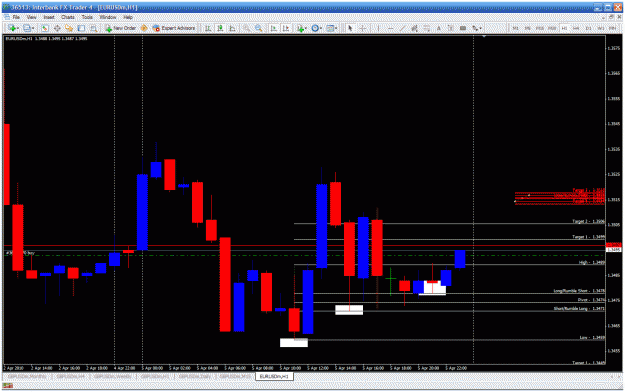Select the Trendline tool
This screenshot has height=392, width=625.
[x=403, y=28]
